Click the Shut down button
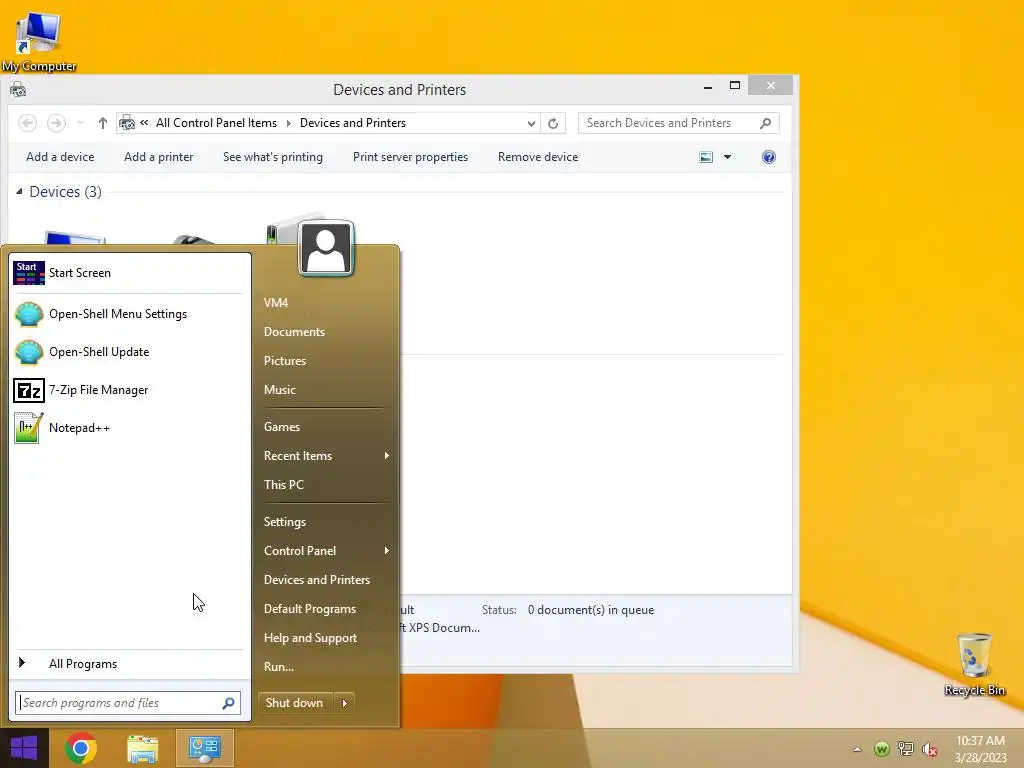 tap(295, 703)
